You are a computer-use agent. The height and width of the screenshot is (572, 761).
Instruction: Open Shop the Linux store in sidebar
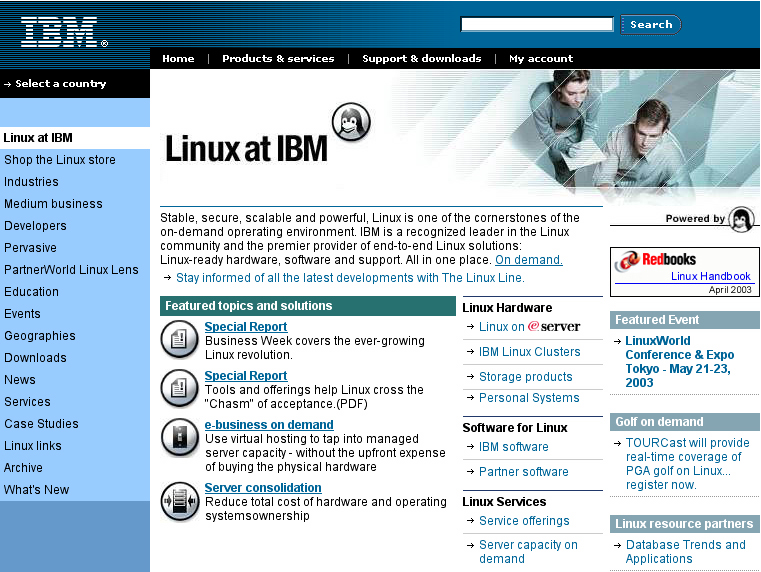point(60,160)
